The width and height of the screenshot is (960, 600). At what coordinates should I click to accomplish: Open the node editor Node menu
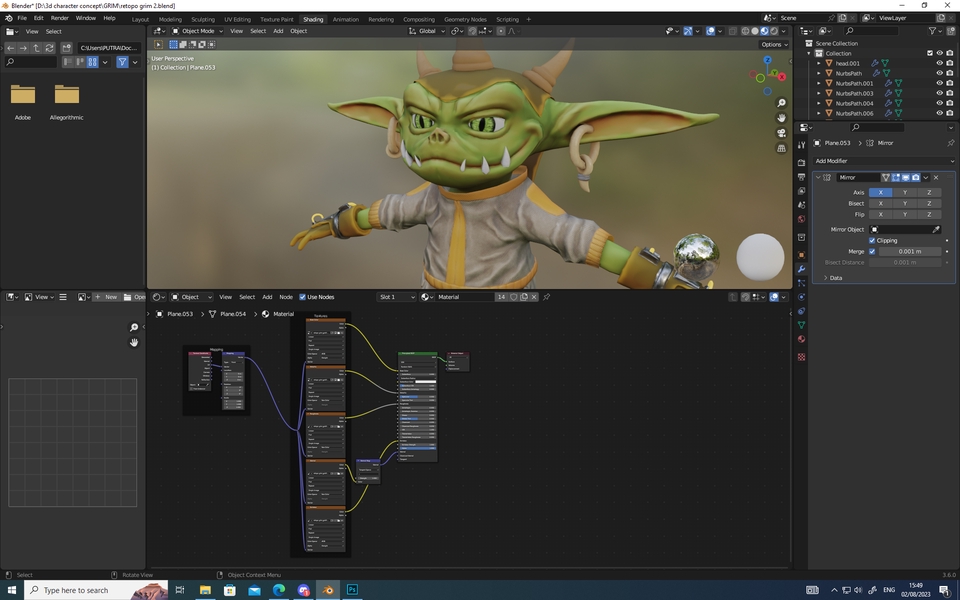(x=286, y=297)
